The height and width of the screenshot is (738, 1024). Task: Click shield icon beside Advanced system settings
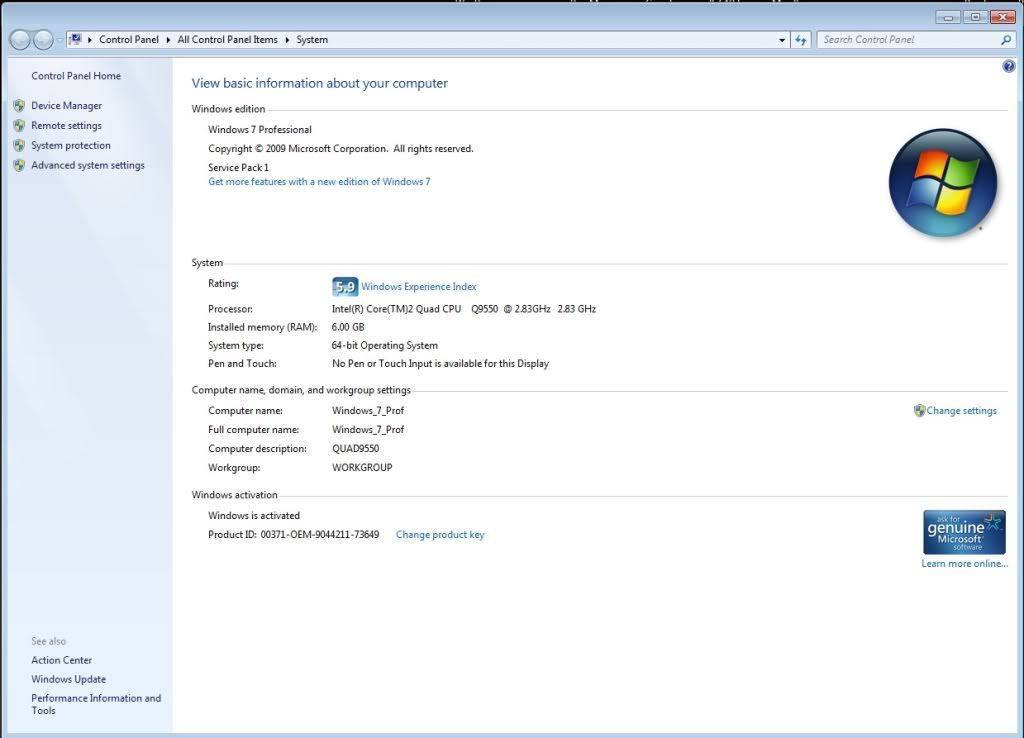coord(19,165)
